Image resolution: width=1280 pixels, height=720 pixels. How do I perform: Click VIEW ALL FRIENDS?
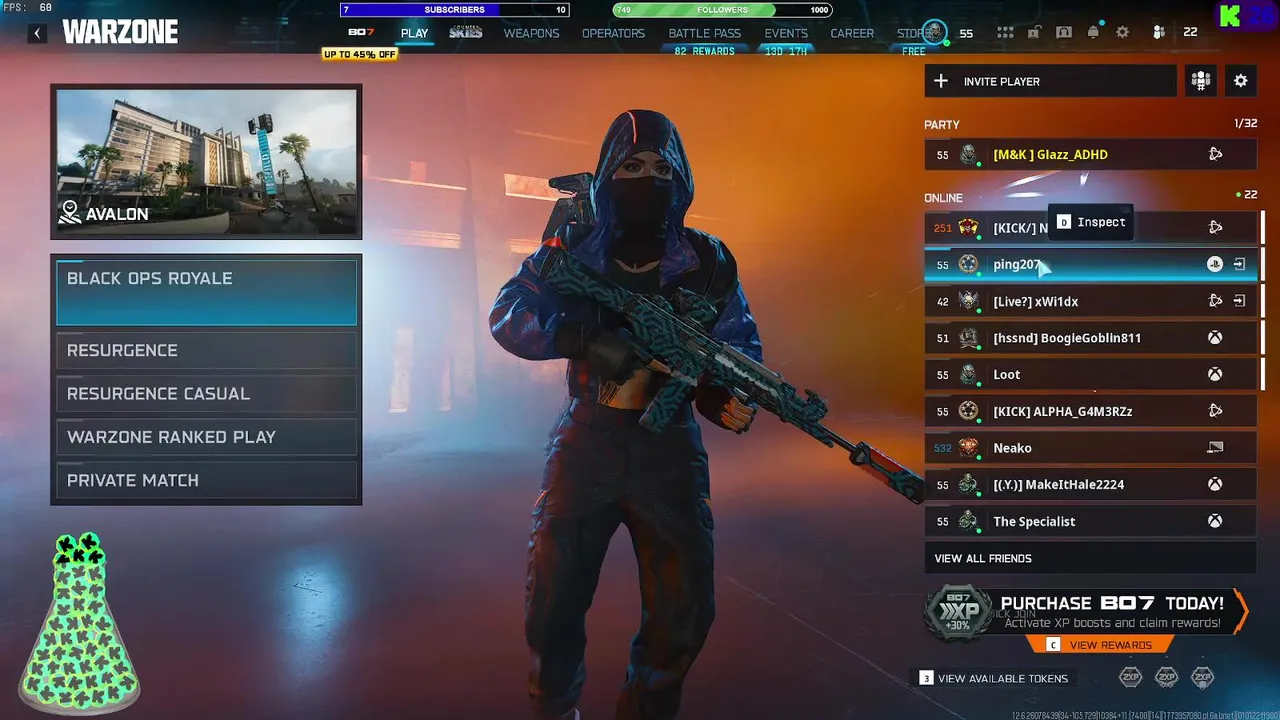click(1090, 558)
